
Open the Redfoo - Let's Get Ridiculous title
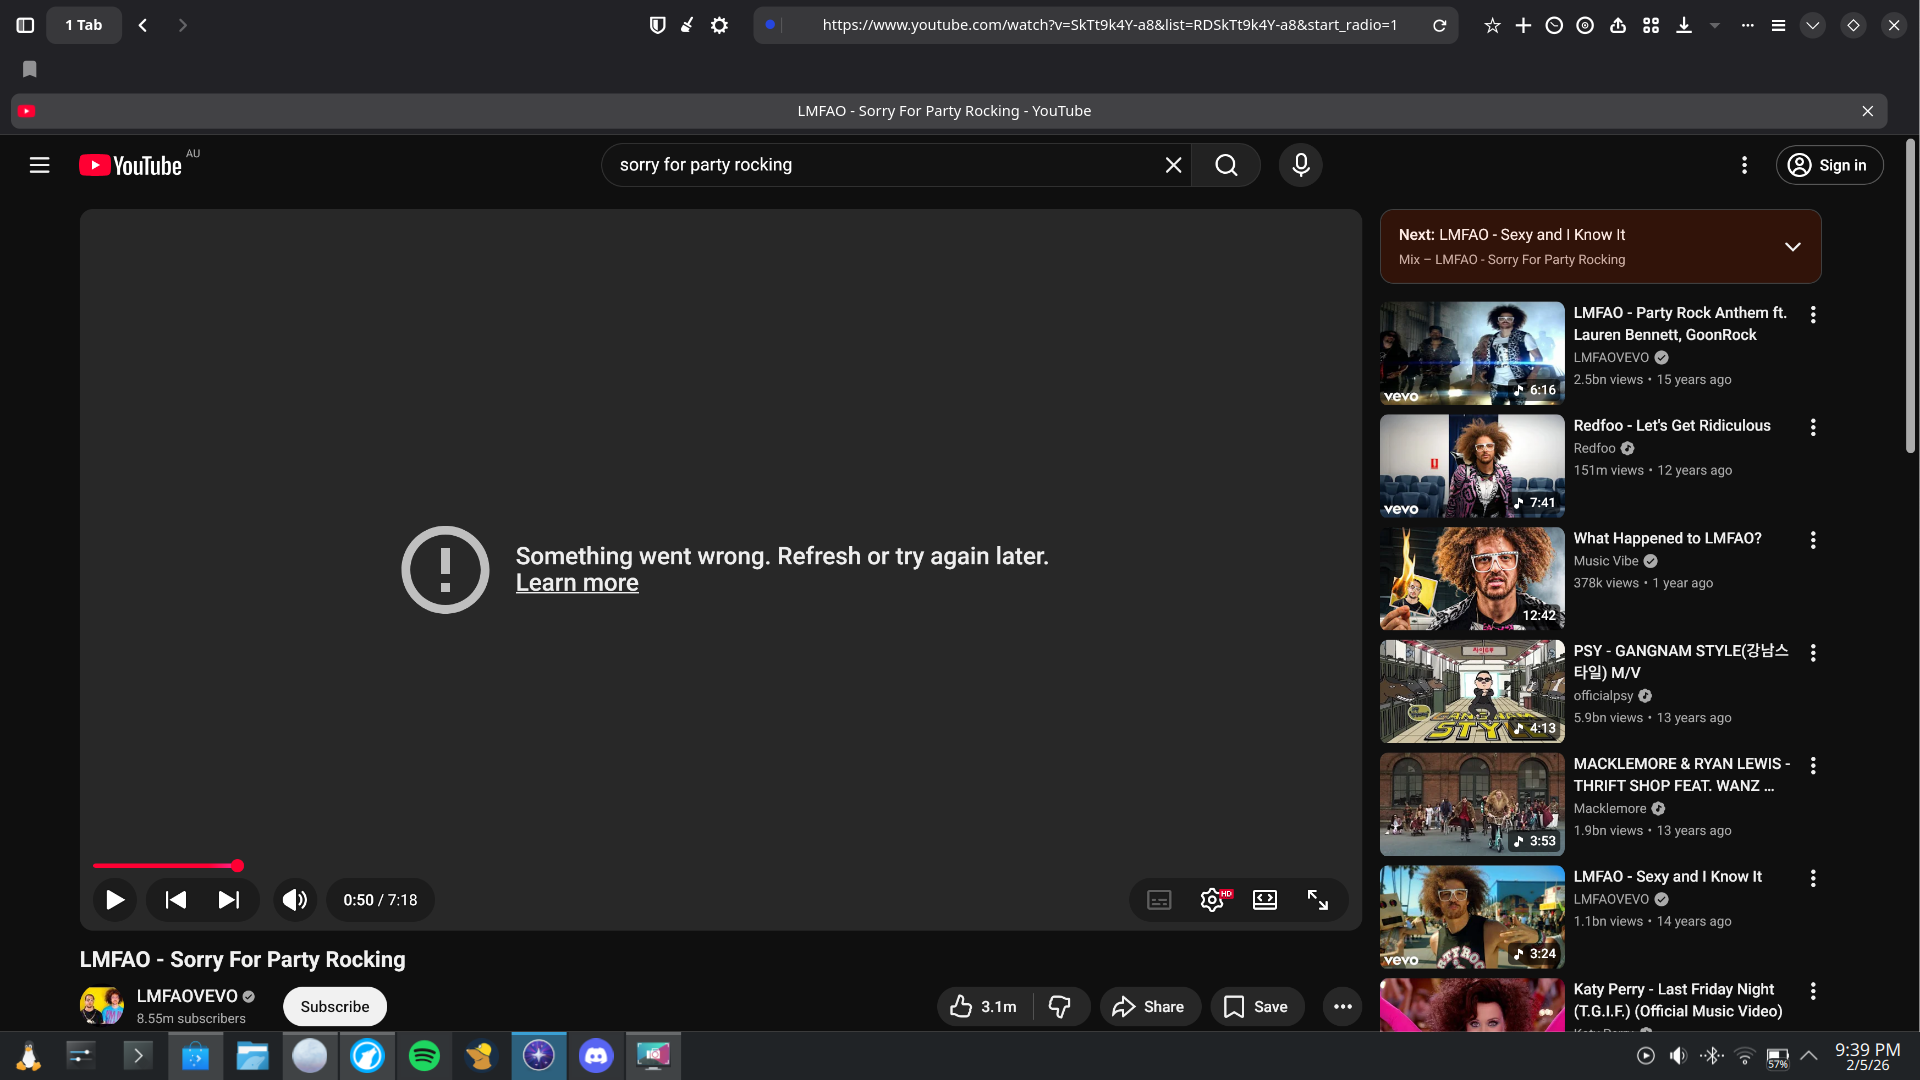point(1672,426)
